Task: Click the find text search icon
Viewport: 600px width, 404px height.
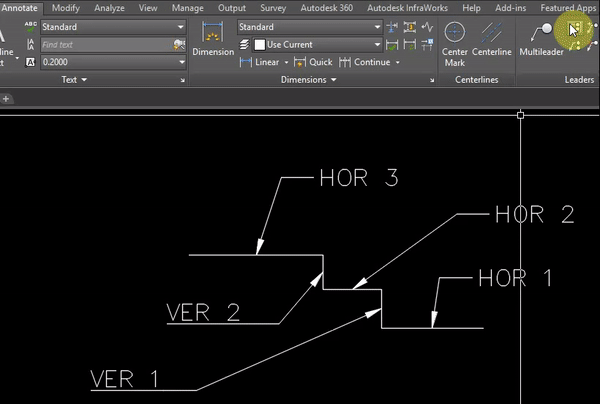Action: click(179, 44)
